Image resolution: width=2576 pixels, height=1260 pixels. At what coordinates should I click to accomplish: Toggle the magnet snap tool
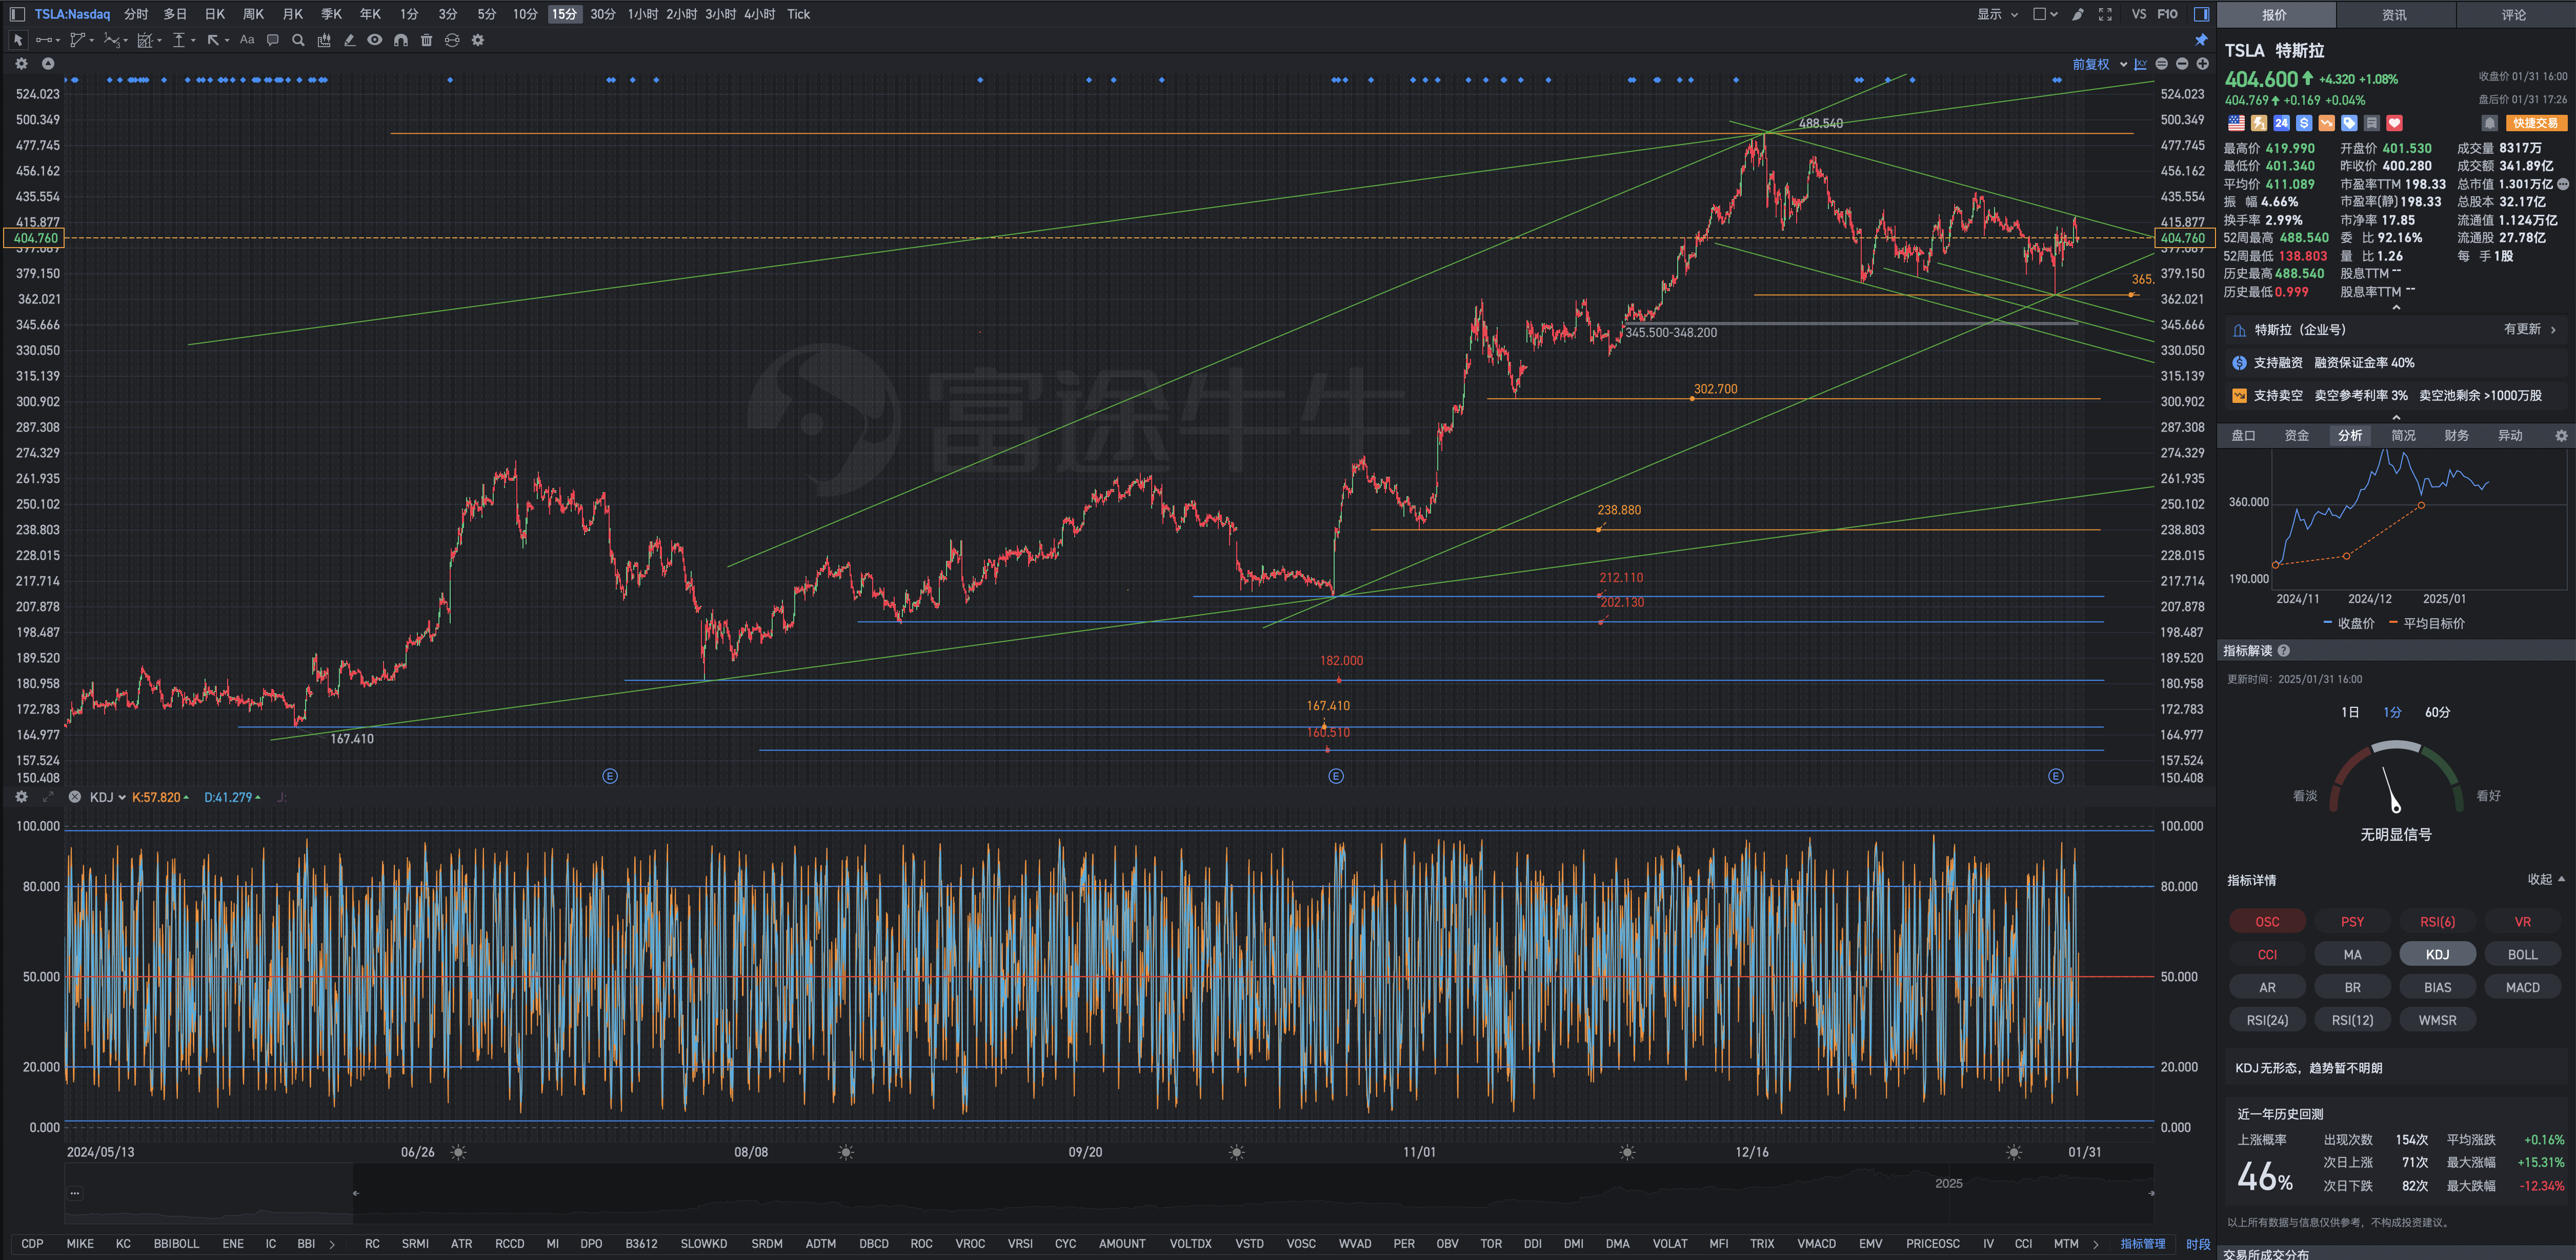pos(401,40)
